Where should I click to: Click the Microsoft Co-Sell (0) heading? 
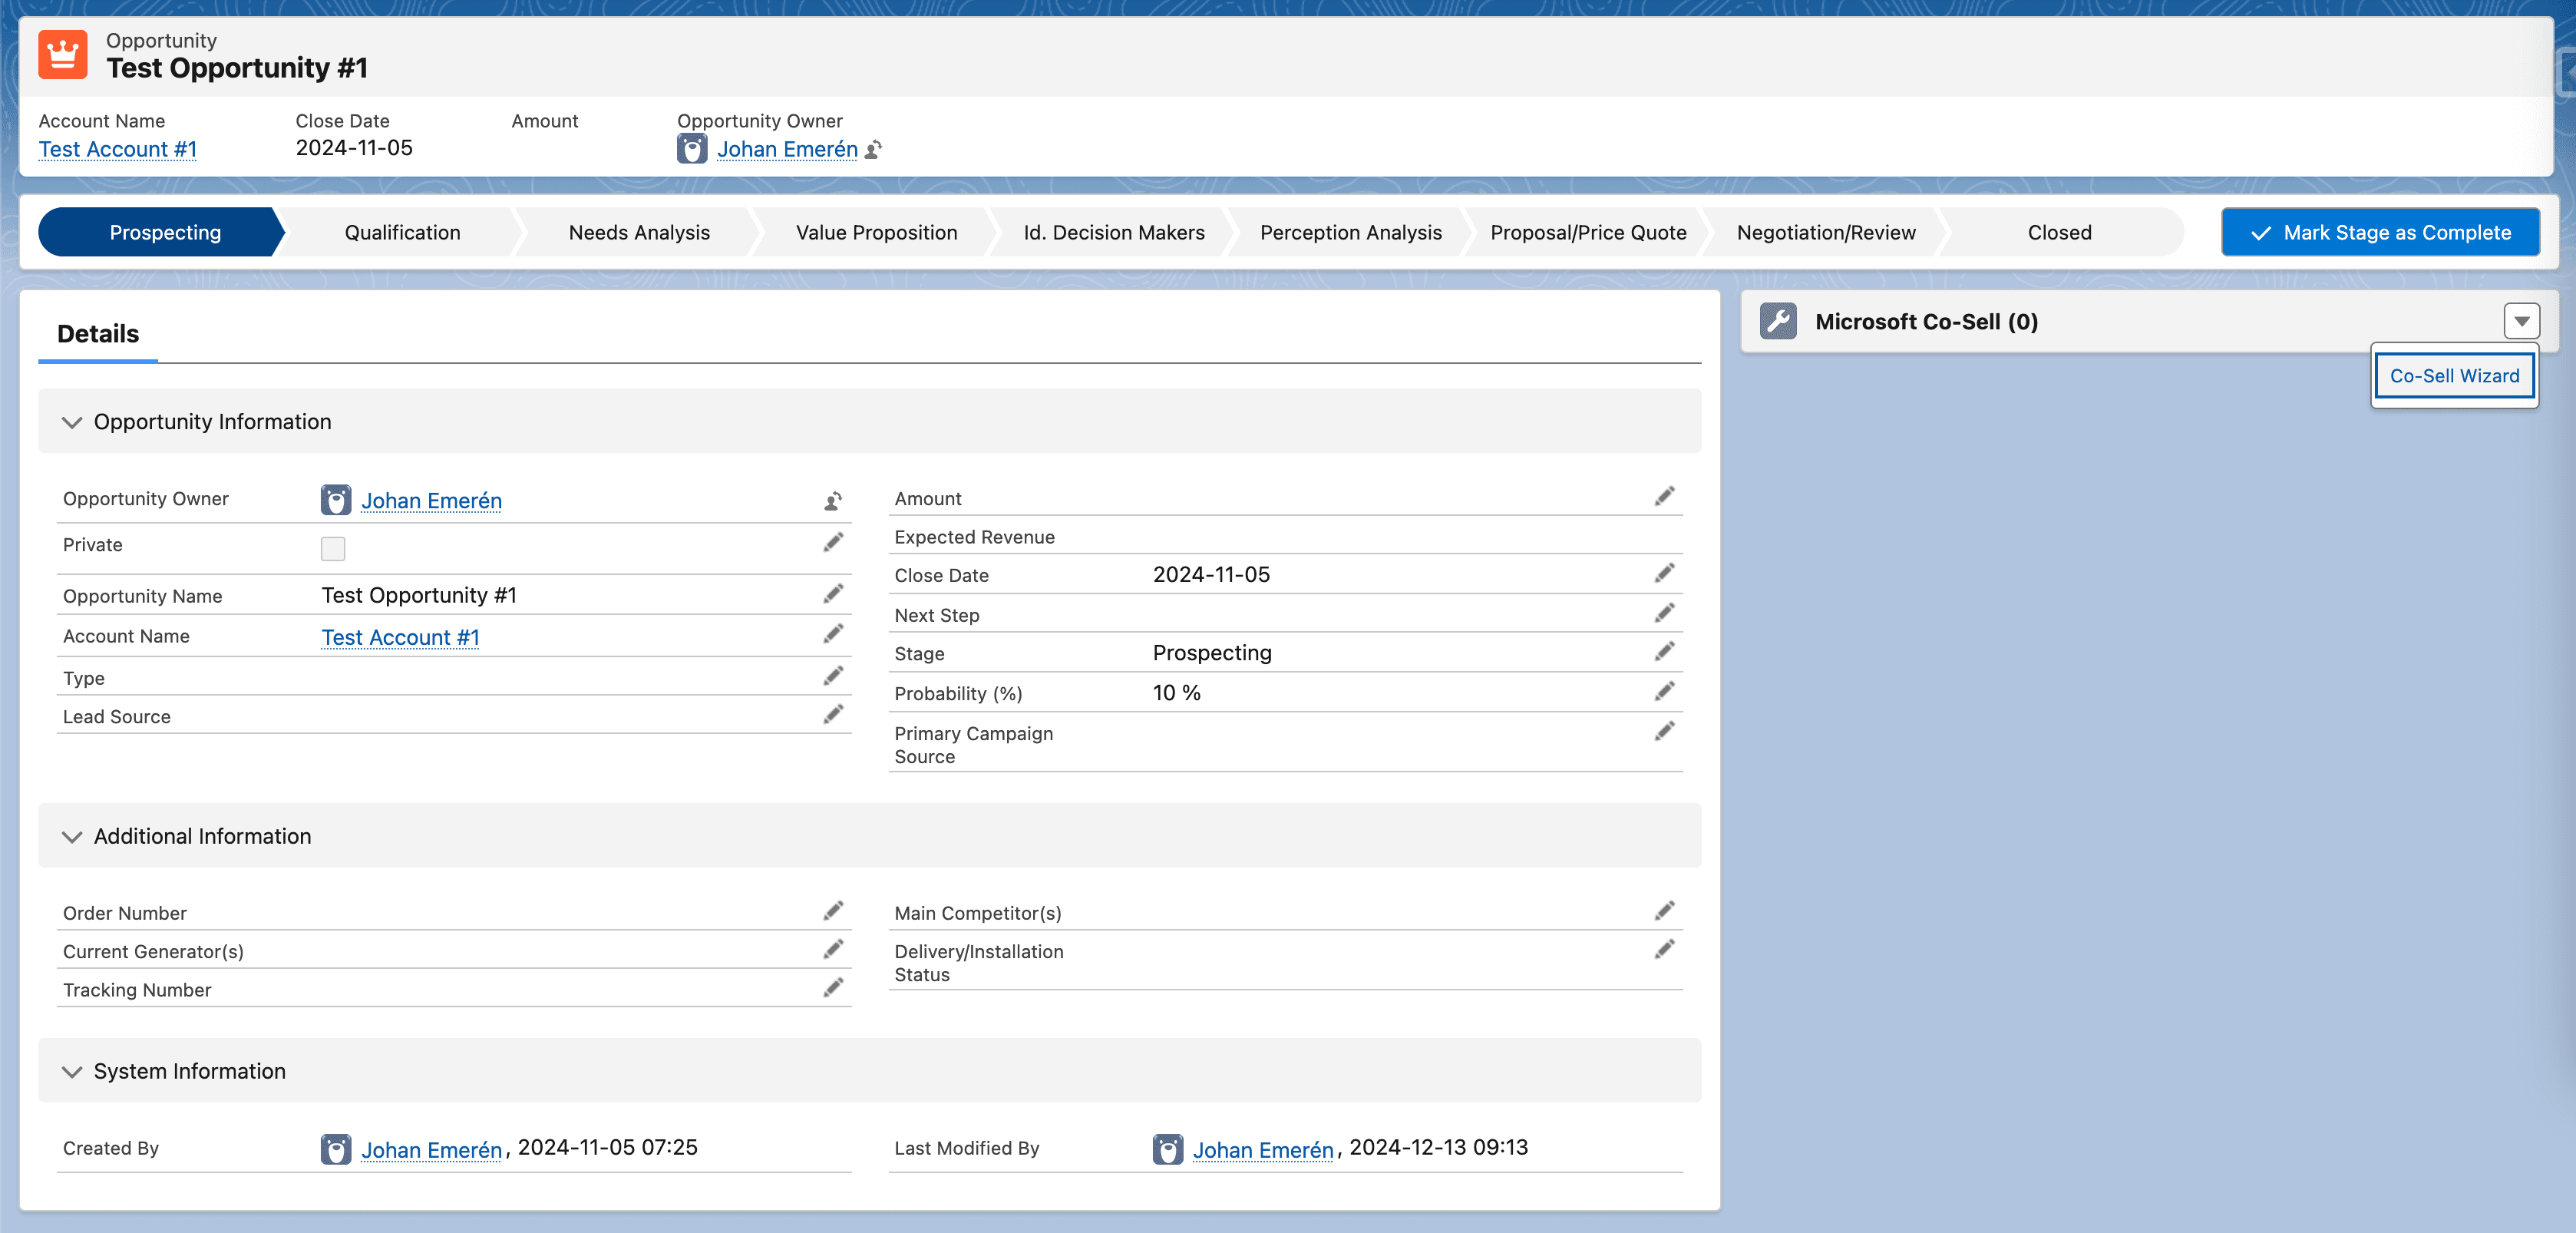tap(1926, 321)
